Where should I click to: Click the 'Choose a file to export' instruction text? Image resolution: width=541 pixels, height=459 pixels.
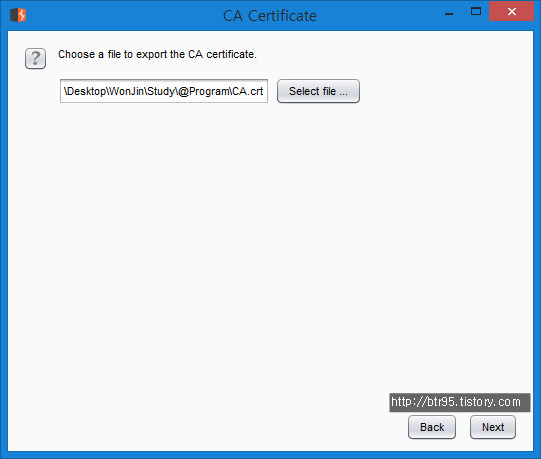[157, 54]
